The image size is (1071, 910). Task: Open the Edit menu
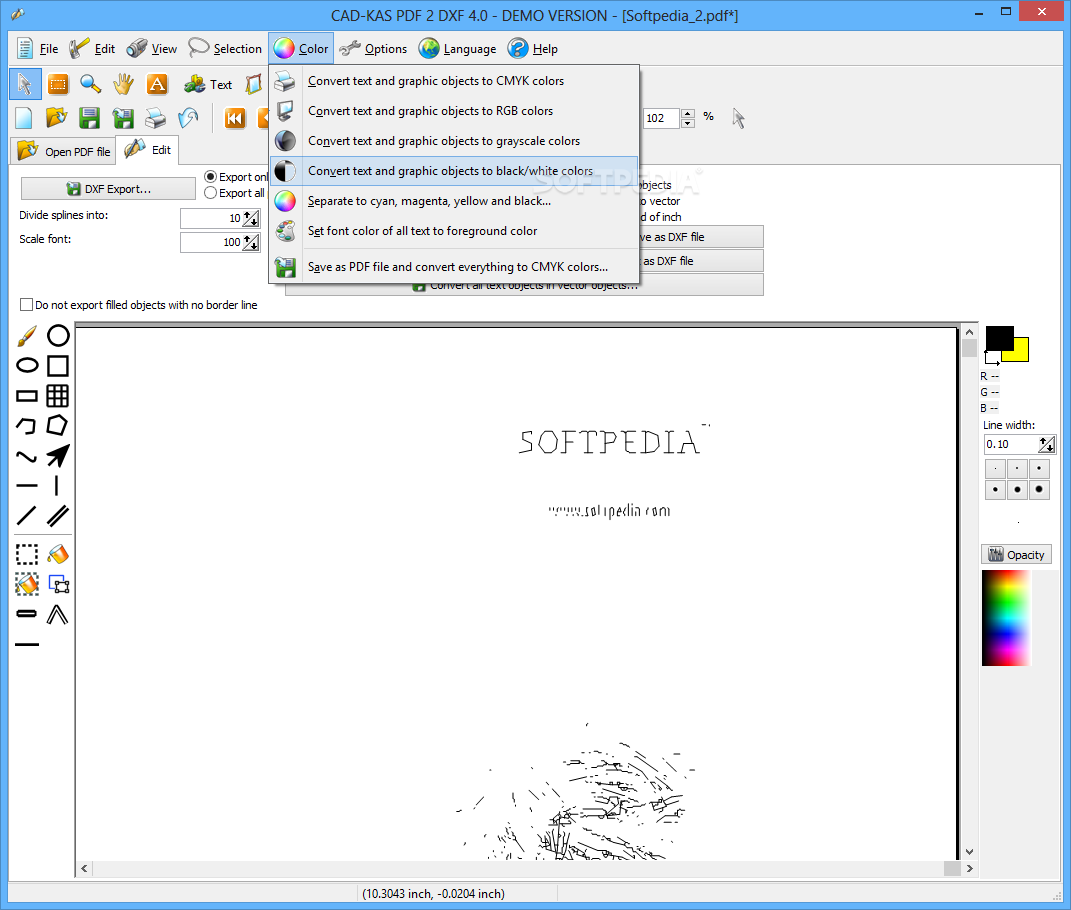pos(92,49)
